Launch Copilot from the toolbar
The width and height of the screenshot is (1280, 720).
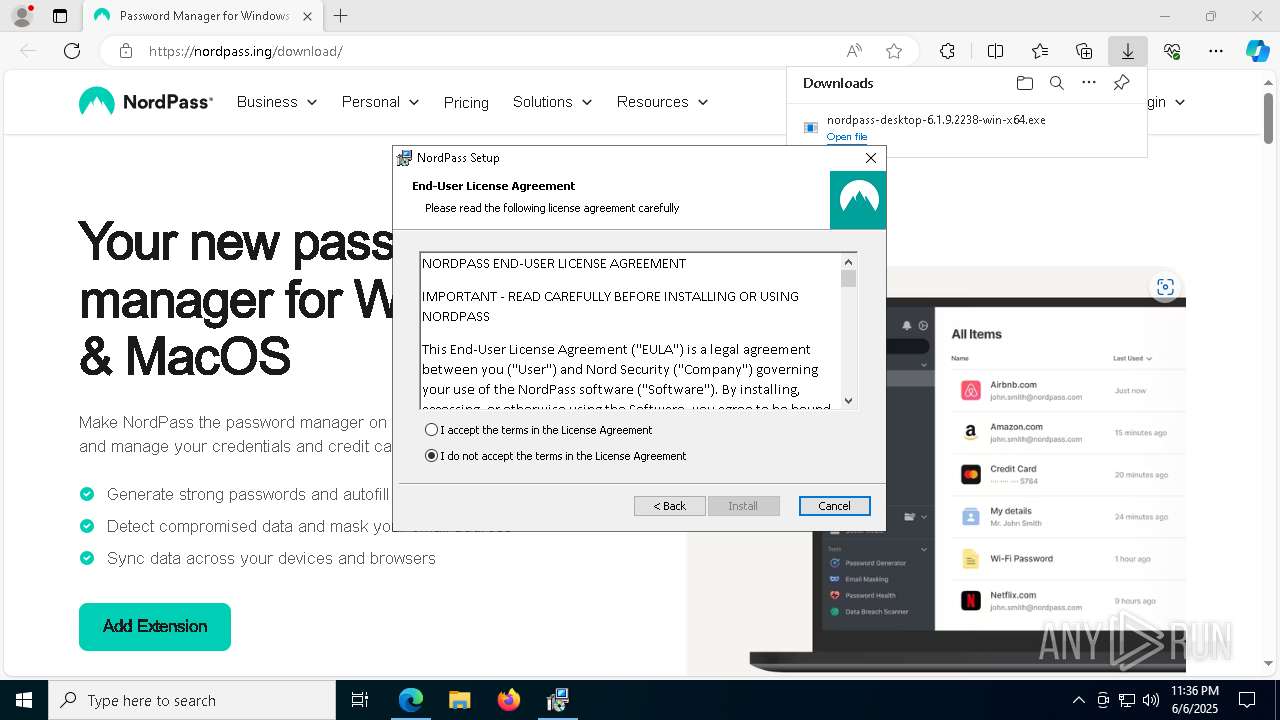[1257, 51]
